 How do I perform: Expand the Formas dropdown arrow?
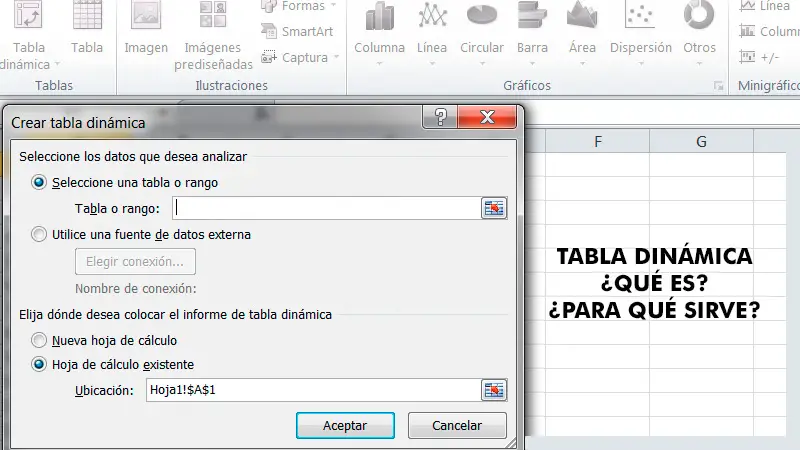coord(334,6)
